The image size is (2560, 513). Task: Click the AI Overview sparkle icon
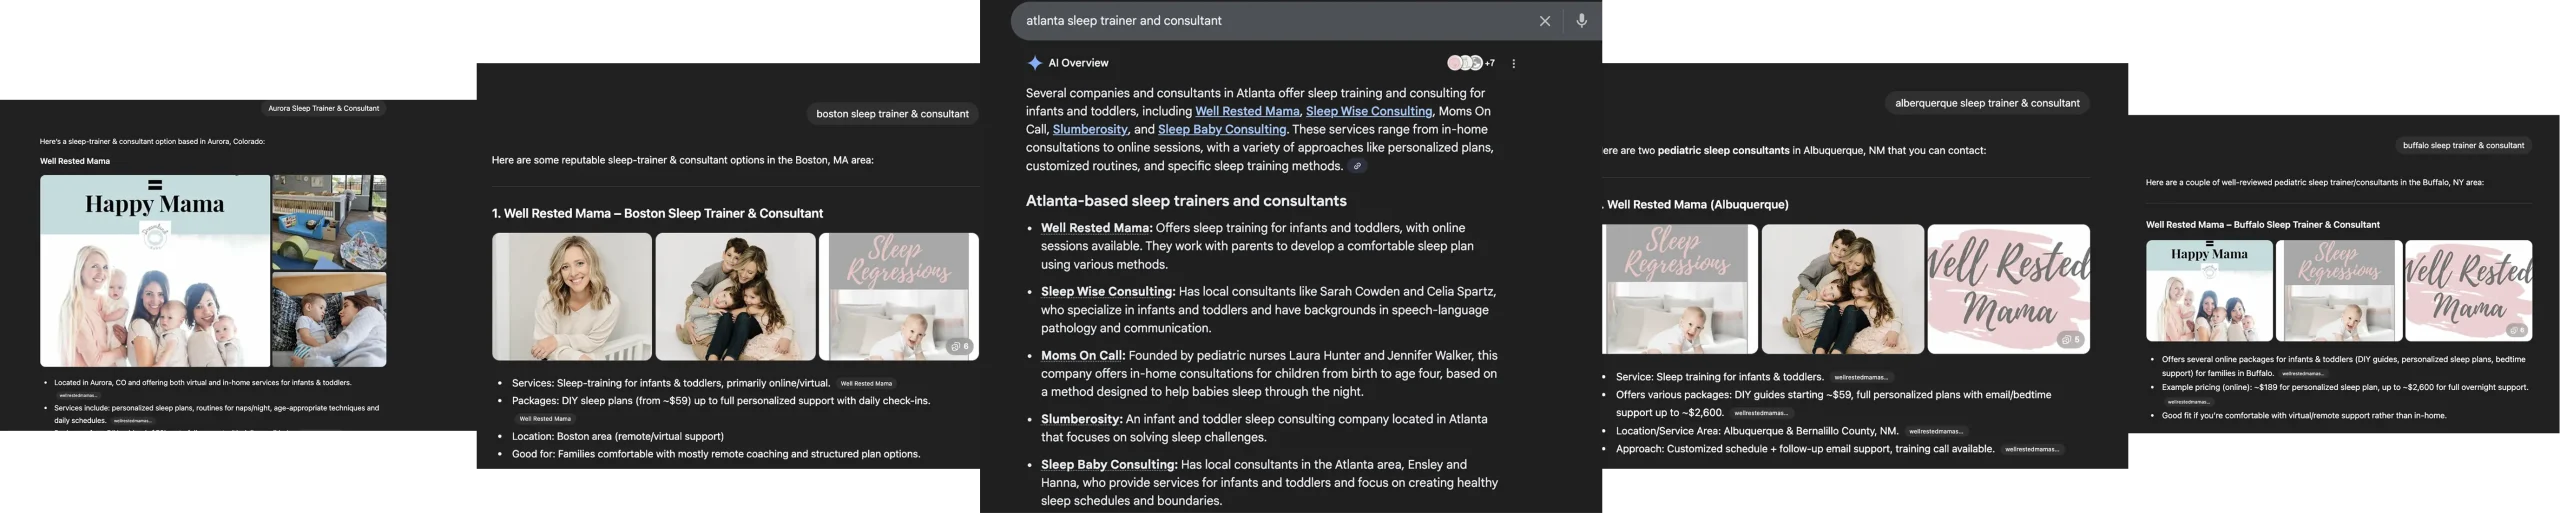1034,63
